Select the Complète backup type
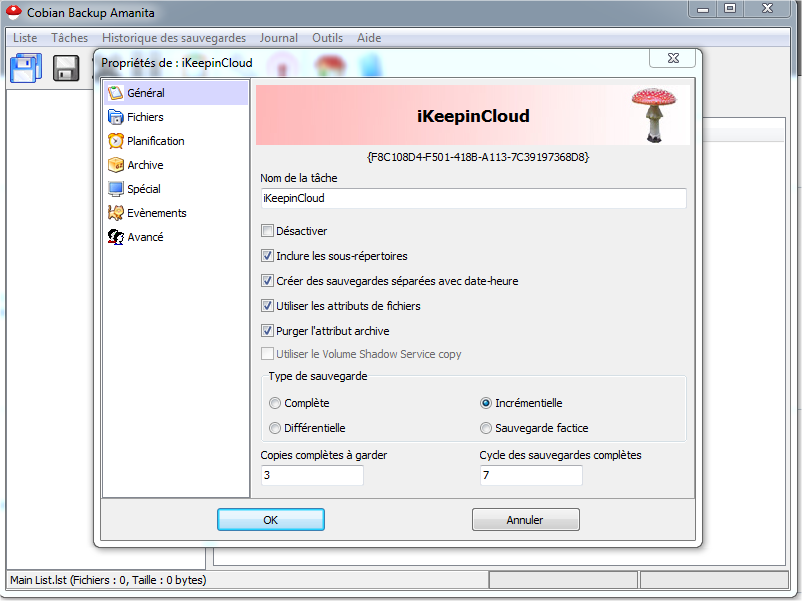802x601 pixels. pos(275,403)
